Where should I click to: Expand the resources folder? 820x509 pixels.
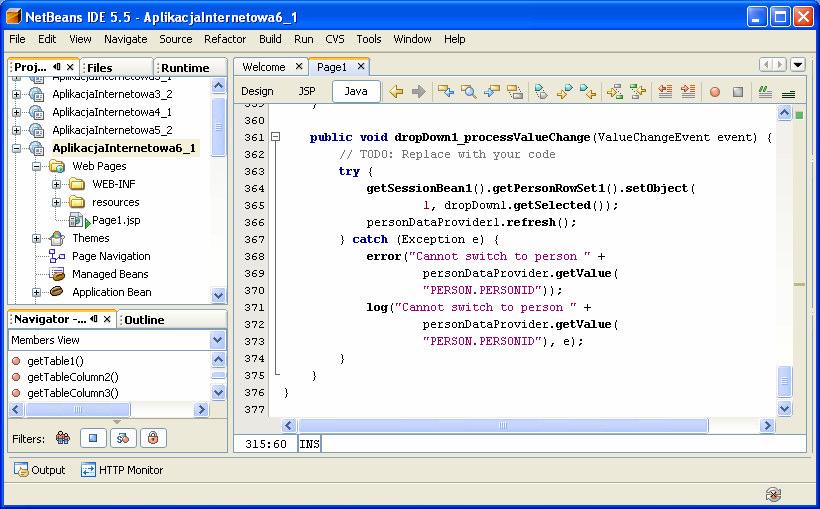coord(56,202)
